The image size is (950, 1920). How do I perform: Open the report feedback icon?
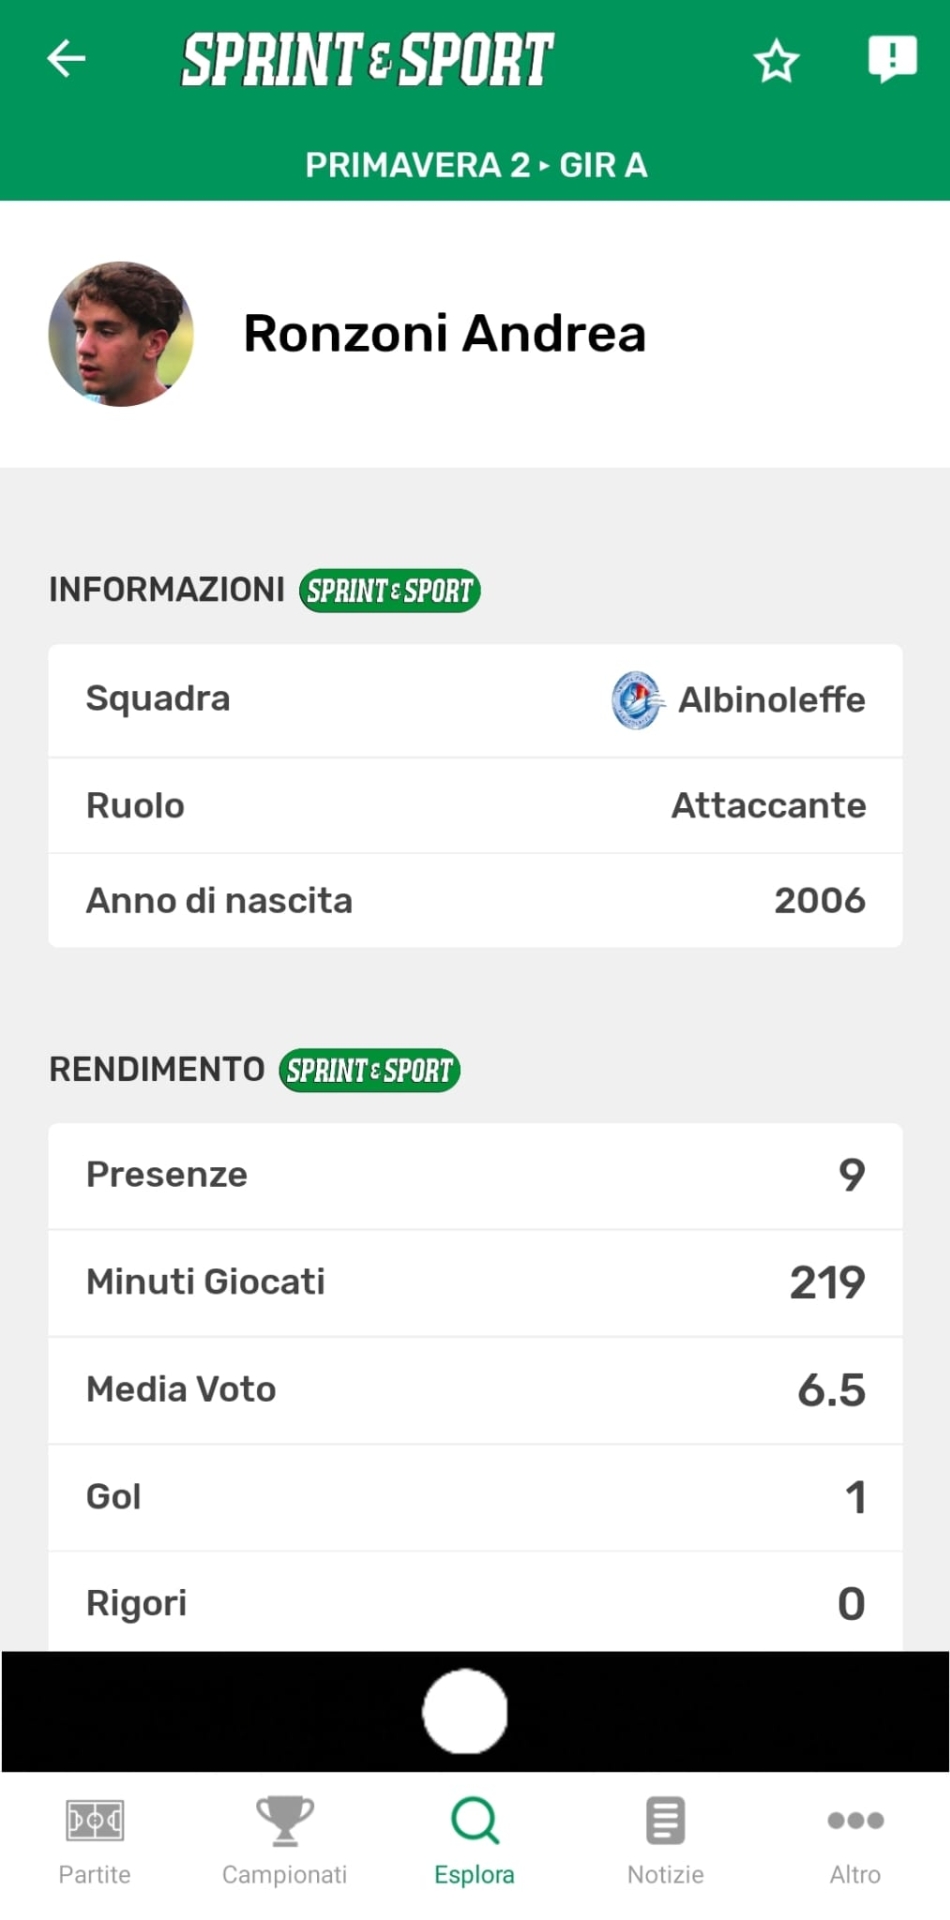[892, 59]
